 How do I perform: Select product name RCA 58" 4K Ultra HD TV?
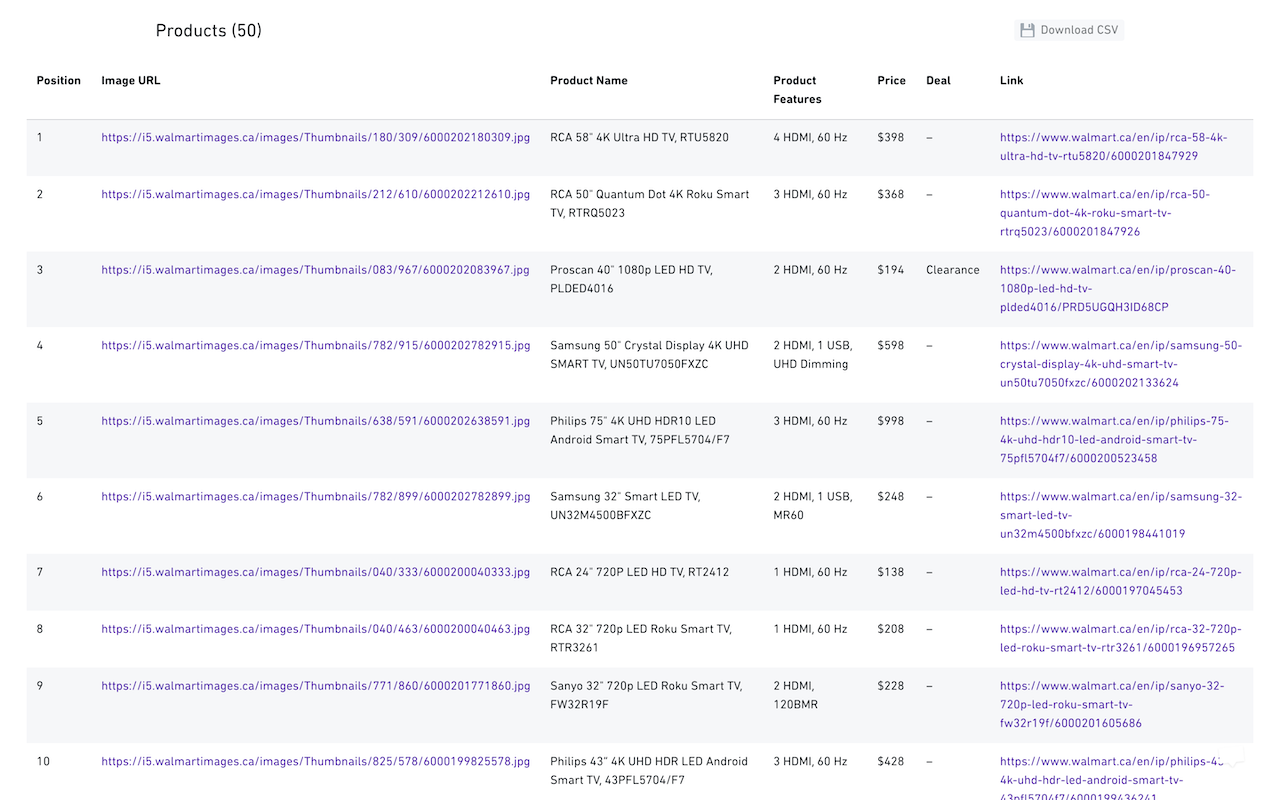tap(639, 137)
